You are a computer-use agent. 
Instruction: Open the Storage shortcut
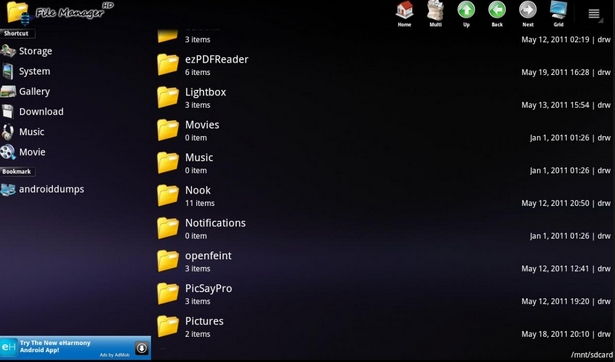click(x=27, y=51)
